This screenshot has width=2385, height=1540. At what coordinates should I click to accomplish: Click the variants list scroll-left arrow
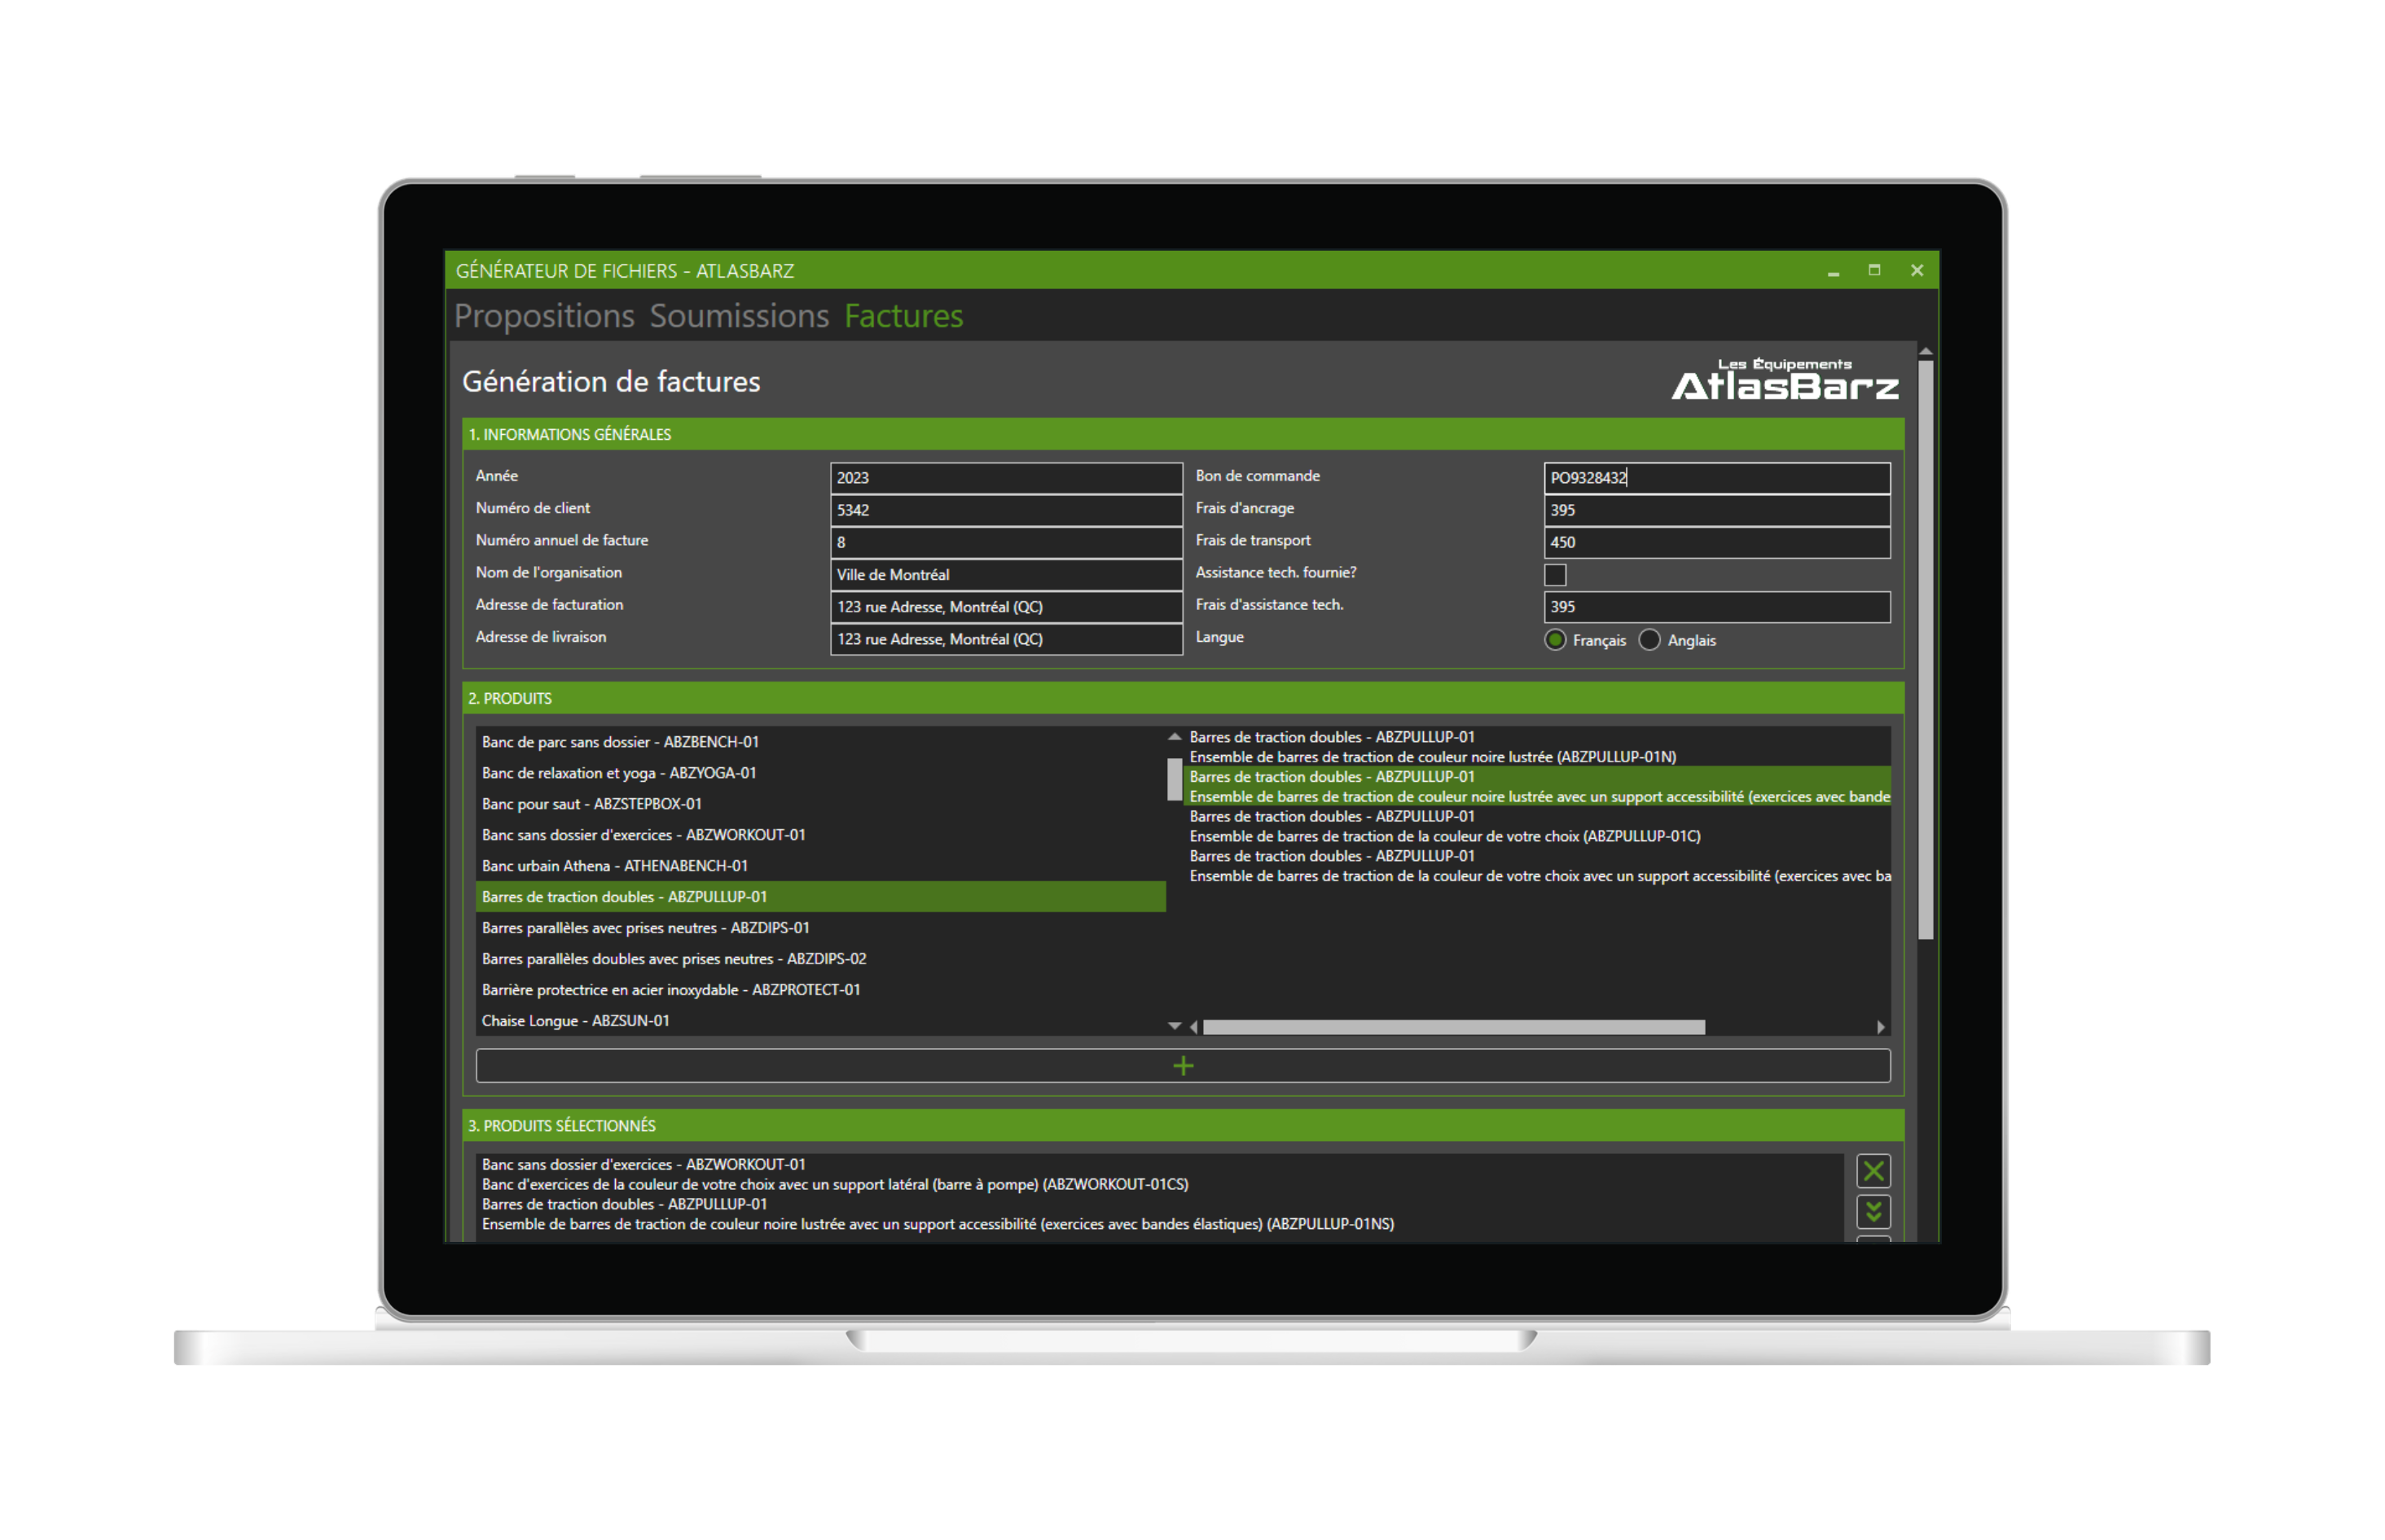pyautogui.click(x=1194, y=1027)
